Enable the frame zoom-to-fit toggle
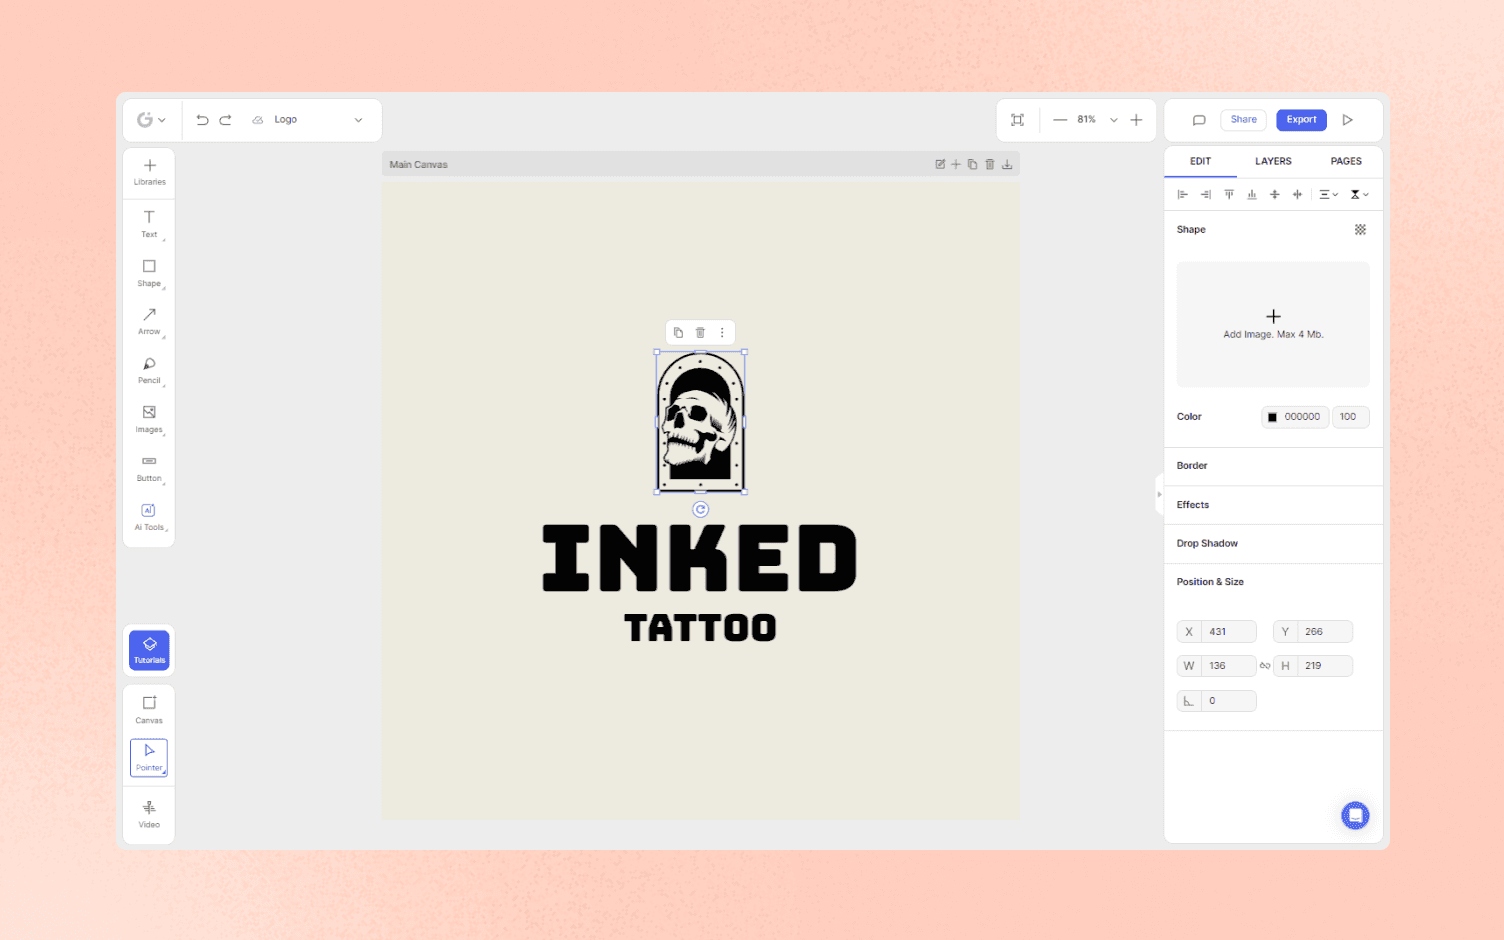 click(1017, 119)
